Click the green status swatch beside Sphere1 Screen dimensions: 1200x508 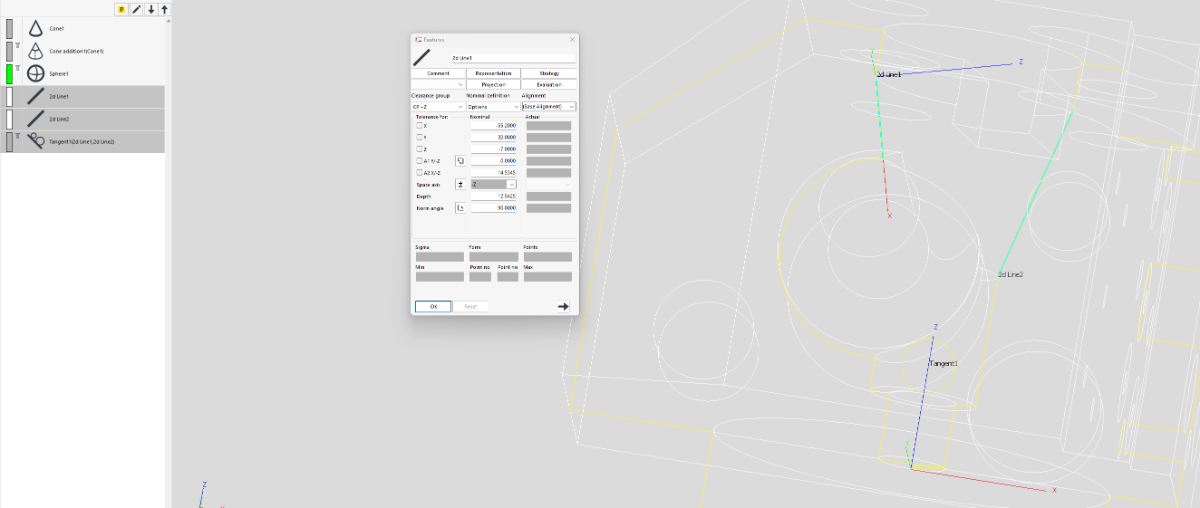(x=9, y=74)
